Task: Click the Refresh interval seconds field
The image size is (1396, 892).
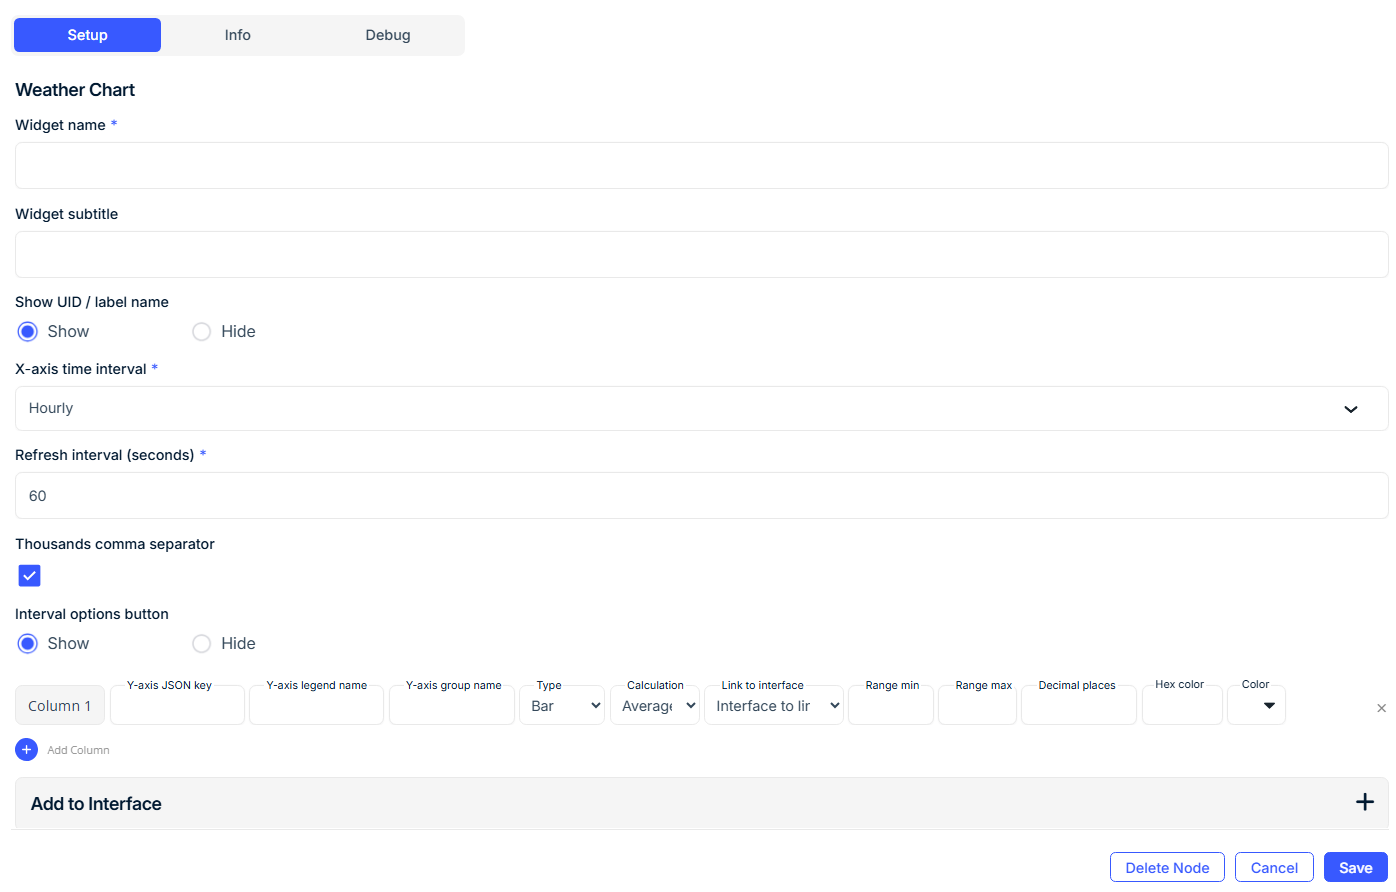Action: (x=701, y=495)
